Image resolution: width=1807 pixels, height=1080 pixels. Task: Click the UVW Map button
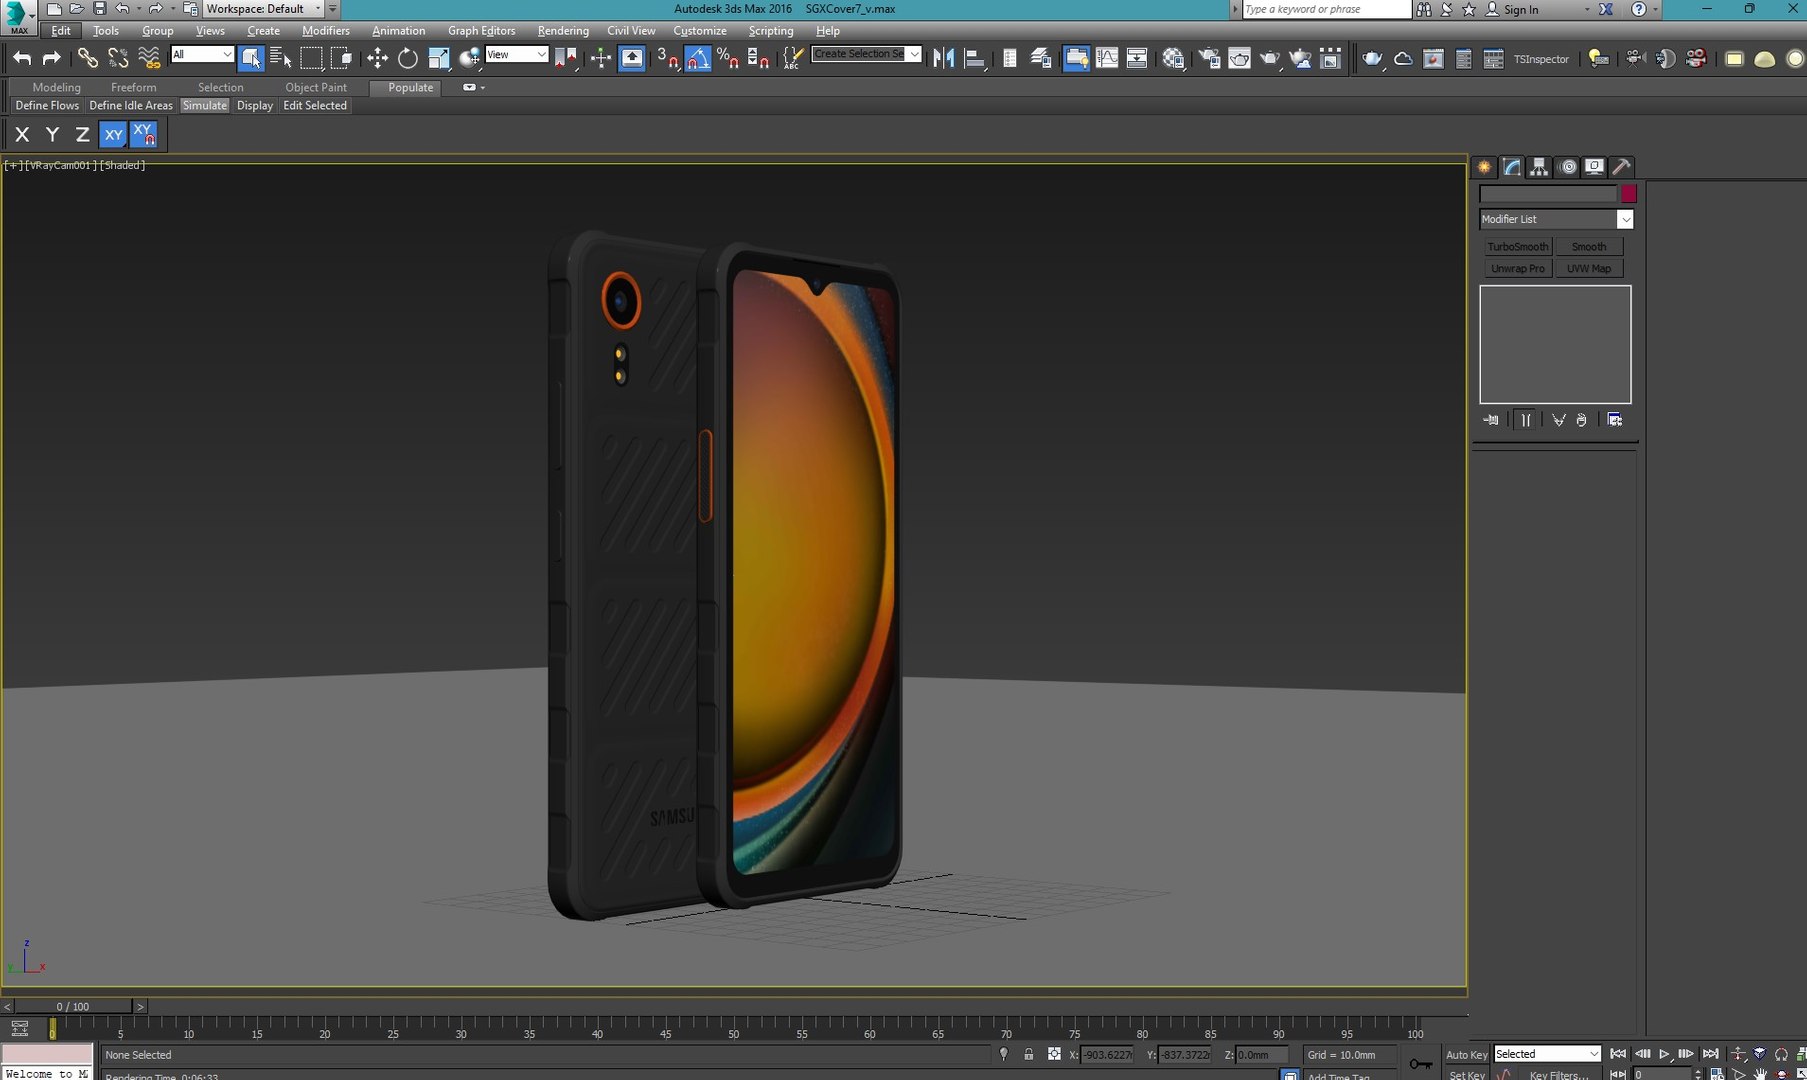pos(1589,269)
